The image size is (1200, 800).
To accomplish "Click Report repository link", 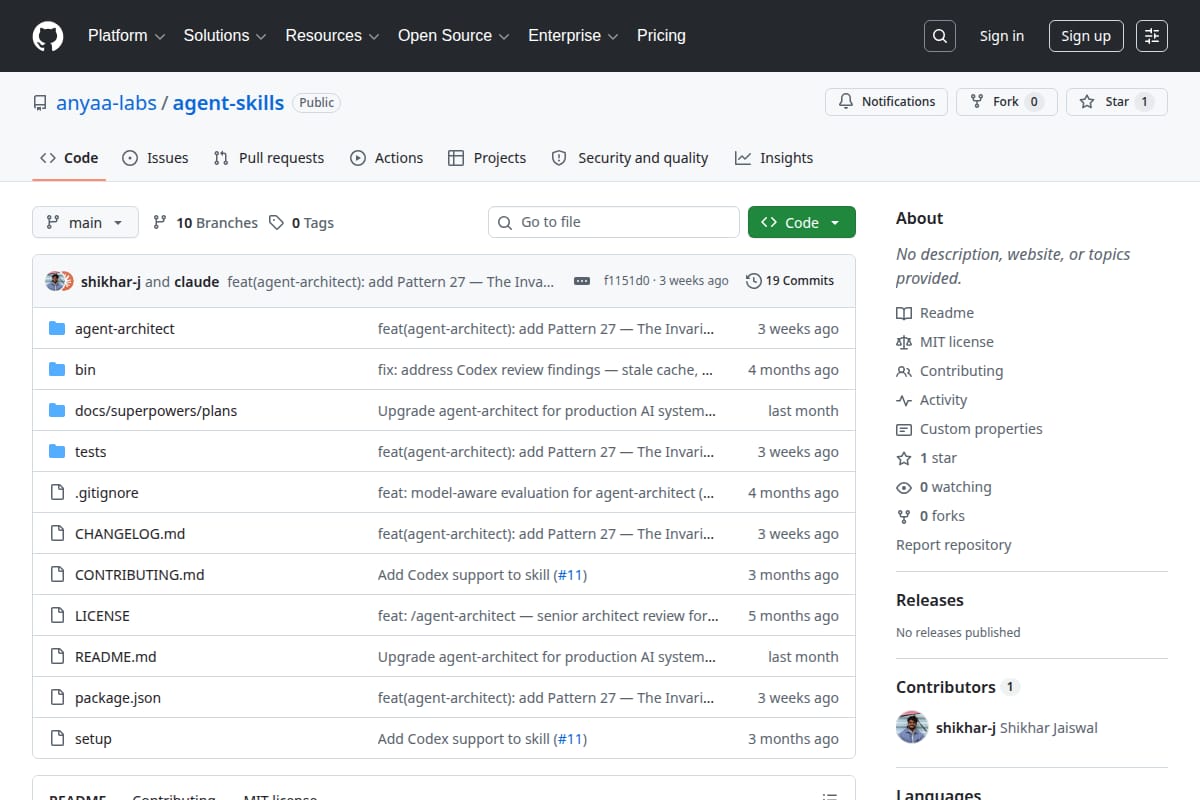I will click(x=953, y=545).
